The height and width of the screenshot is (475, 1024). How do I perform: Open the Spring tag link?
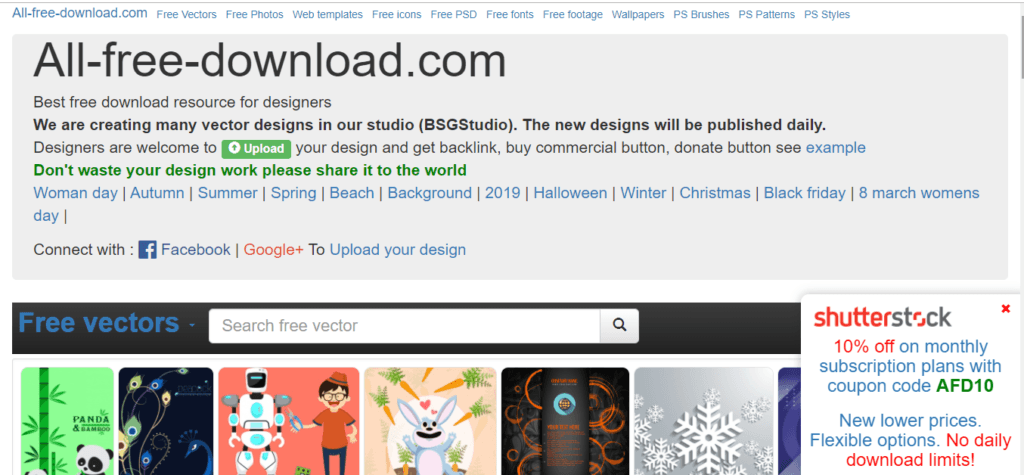tap(294, 193)
